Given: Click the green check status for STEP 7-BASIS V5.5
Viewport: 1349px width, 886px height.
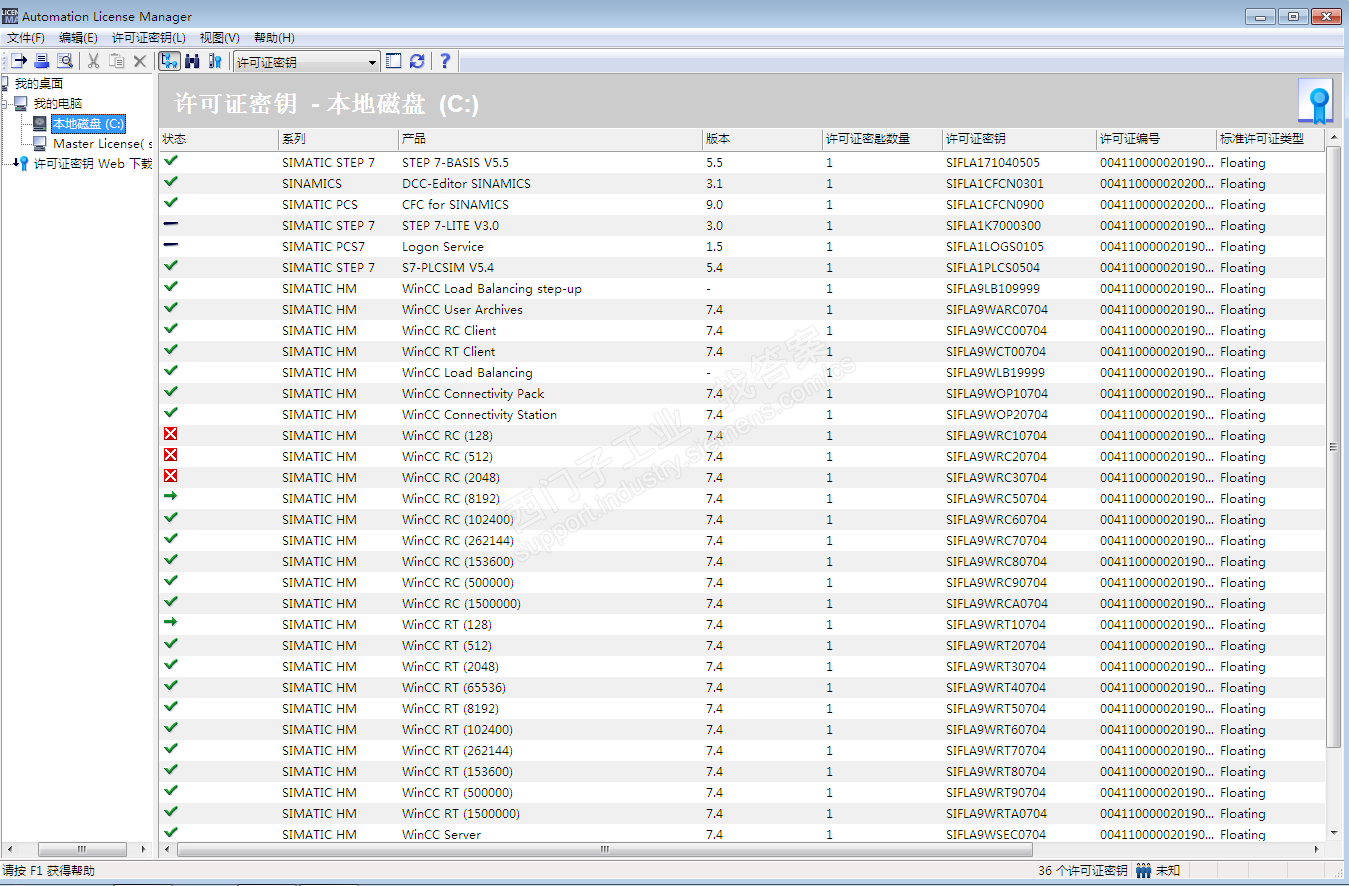Looking at the screenshot, I should tap(171, 160).
